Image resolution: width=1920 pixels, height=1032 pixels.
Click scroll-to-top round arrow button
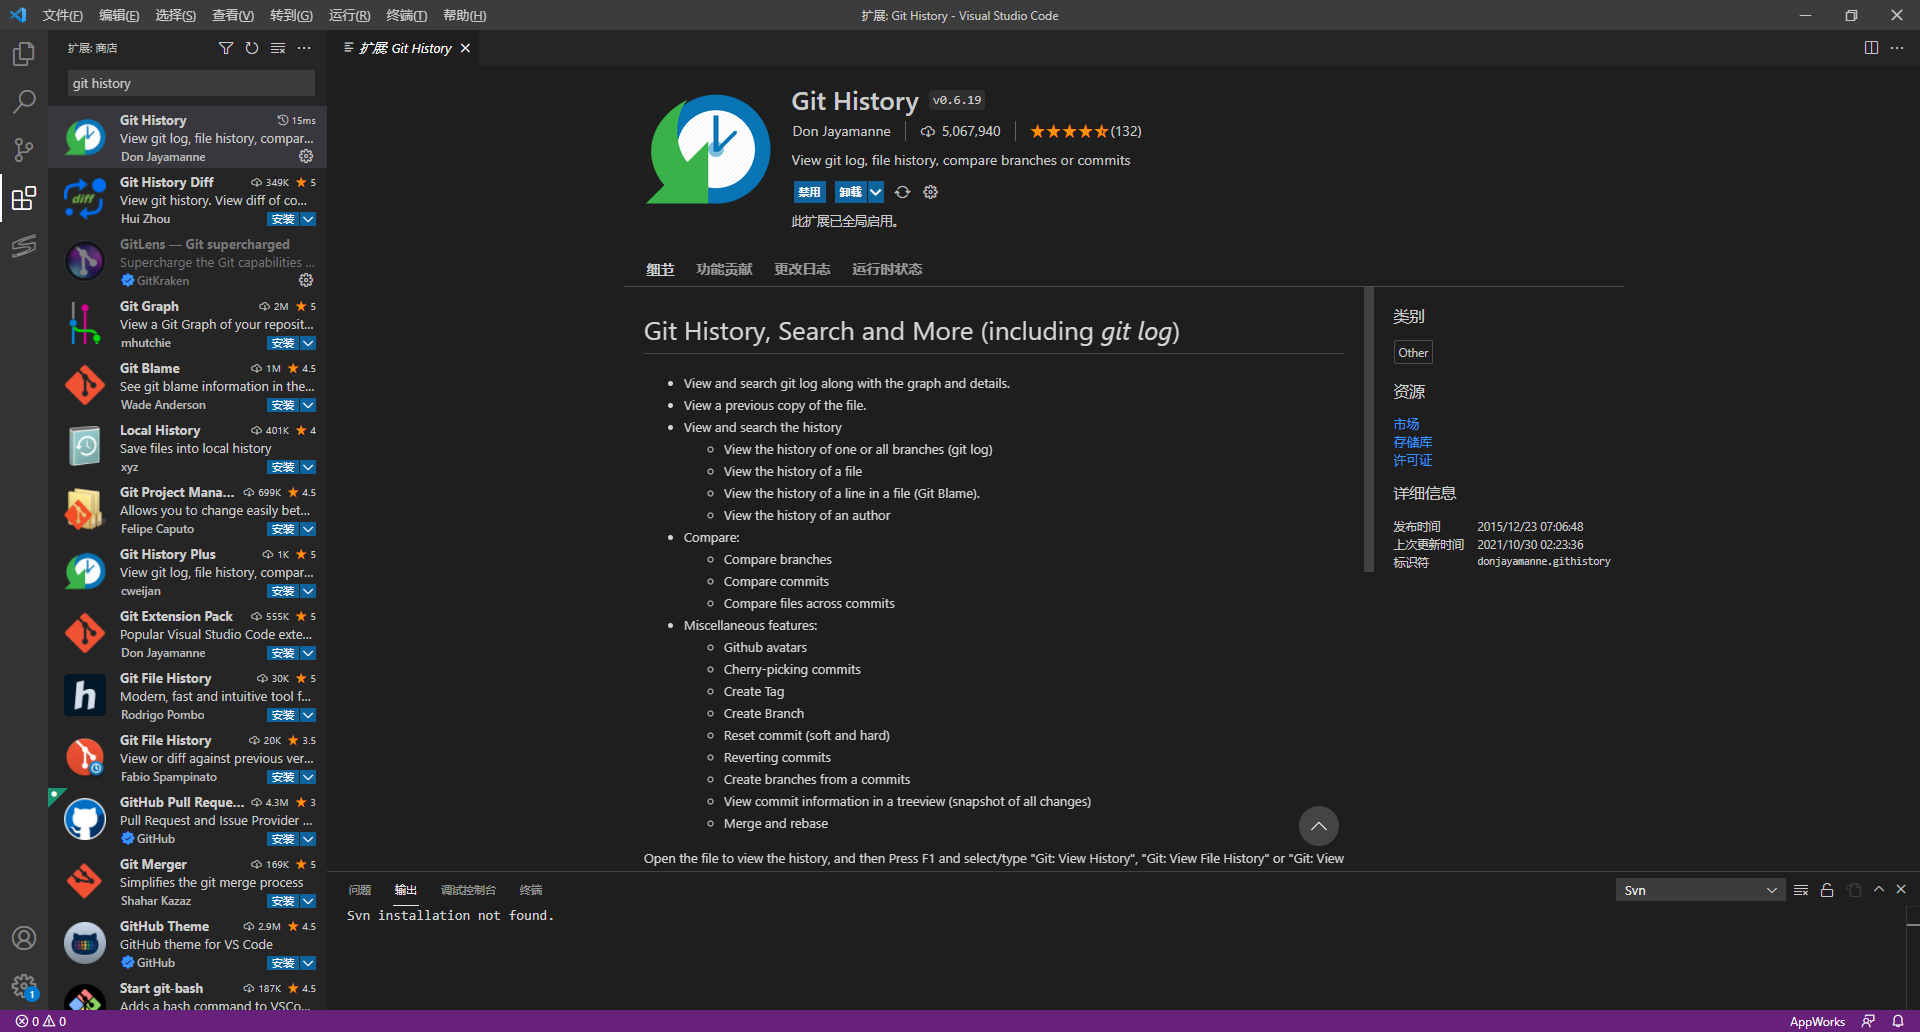(1318, 826)
